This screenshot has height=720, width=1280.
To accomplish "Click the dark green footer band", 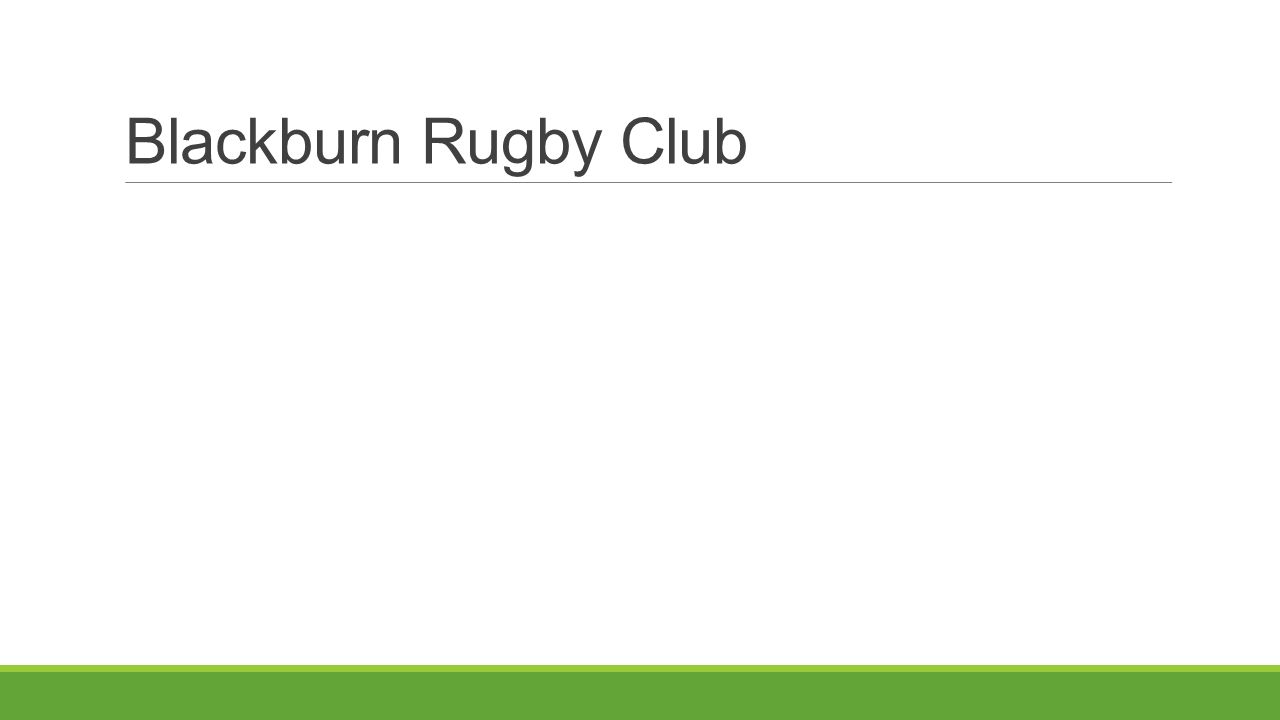I will 640,696.
